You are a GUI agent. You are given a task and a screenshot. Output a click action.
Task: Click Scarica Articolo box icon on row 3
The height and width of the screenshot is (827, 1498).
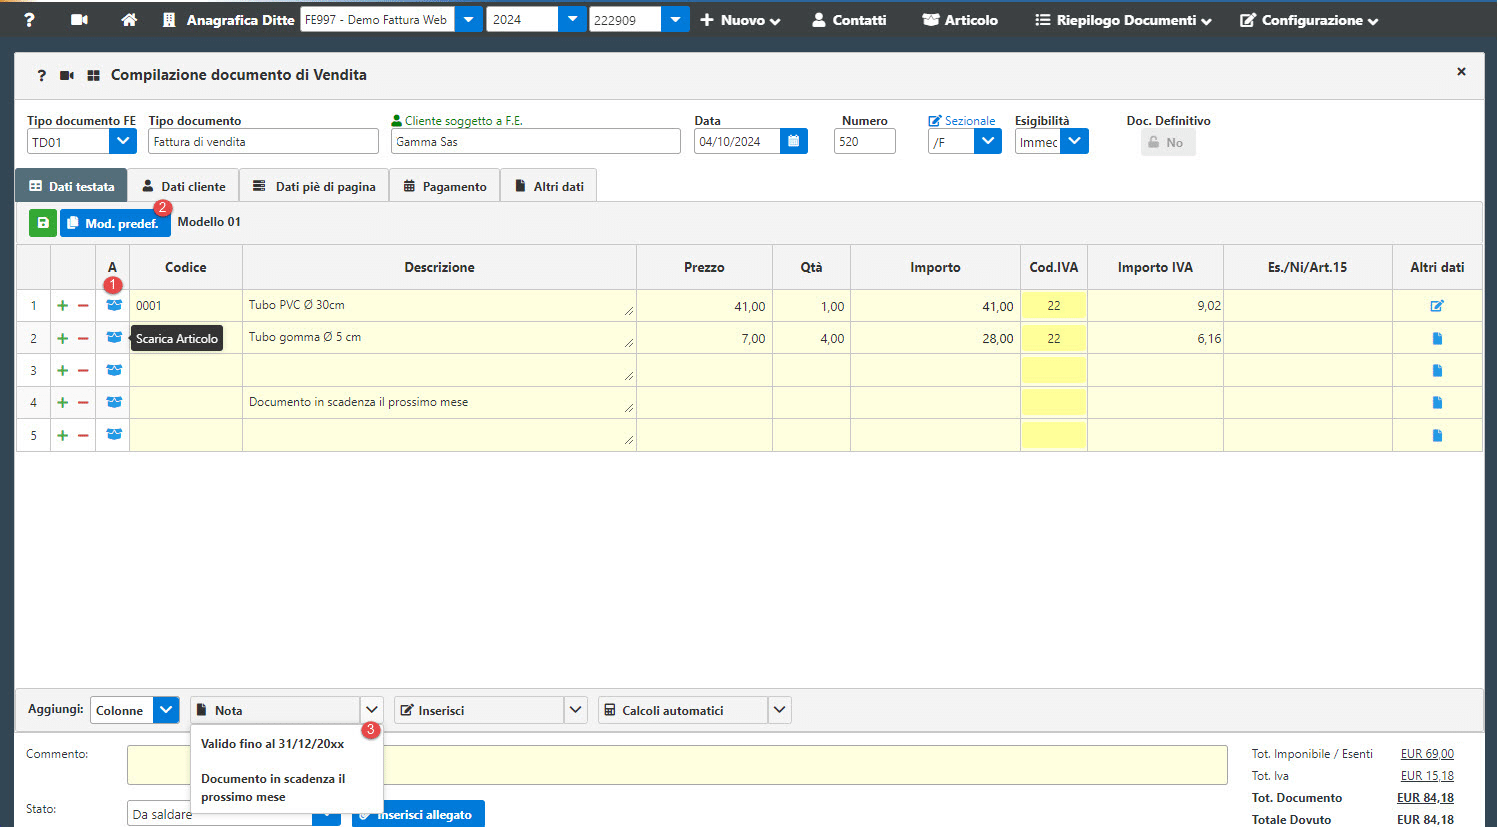[x=114, y=370]
